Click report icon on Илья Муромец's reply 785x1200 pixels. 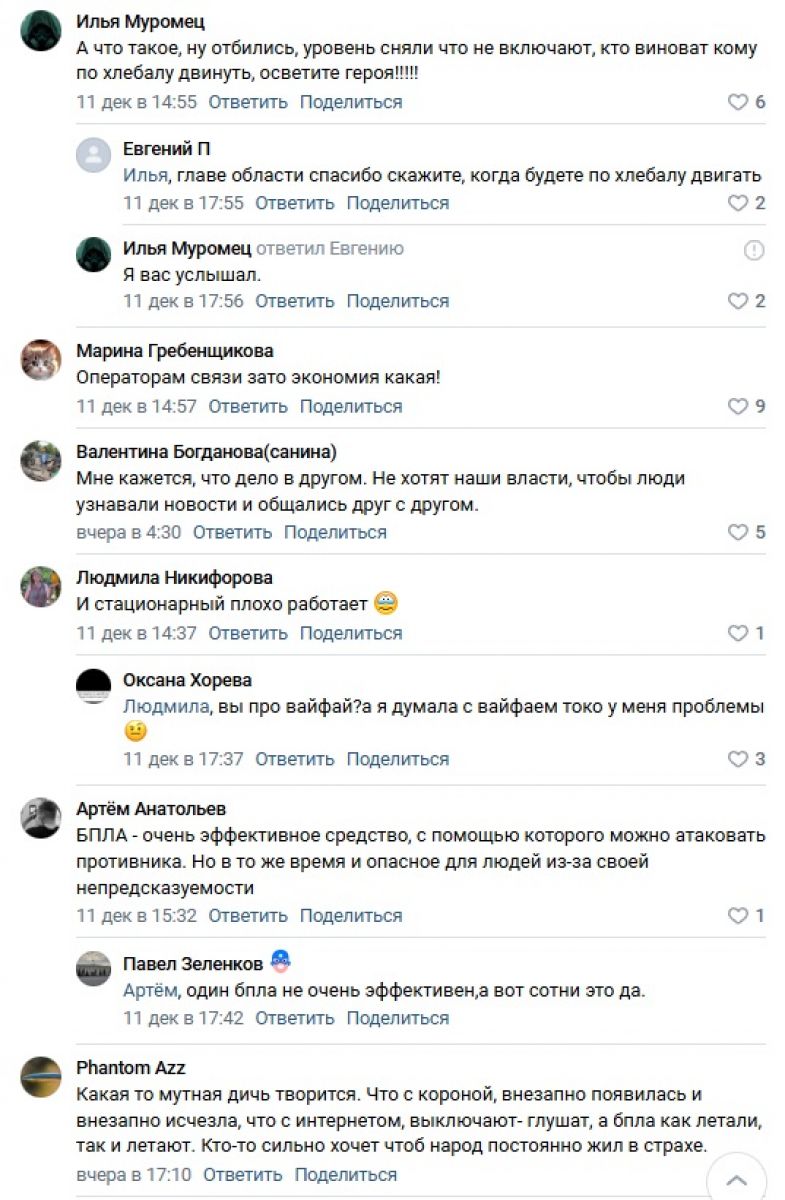pyautogui.click(x=754, y=250)
